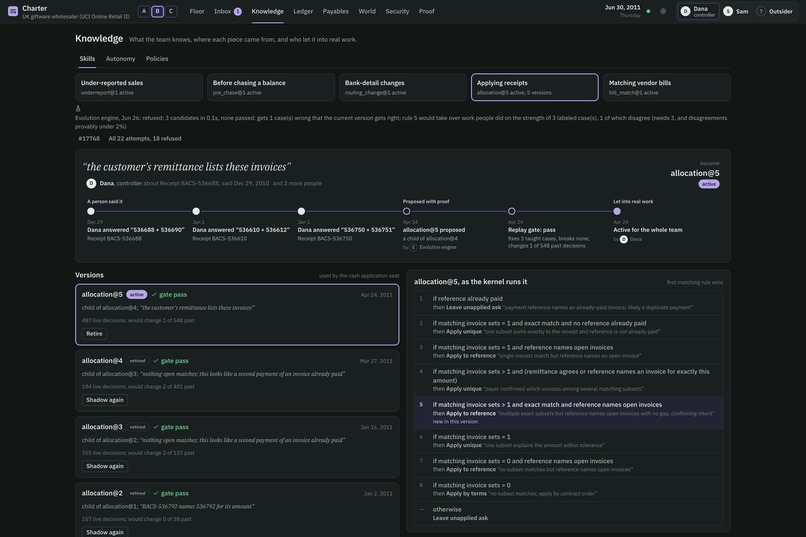The image size is (806, 537).
Task: Select kernel rule 8 Apply by terms
Action: pyautogui.click(x=569, y=489)
